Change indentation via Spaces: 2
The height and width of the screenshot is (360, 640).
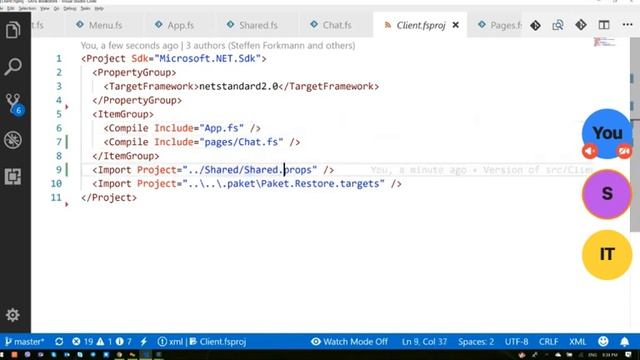coord(476,342)
